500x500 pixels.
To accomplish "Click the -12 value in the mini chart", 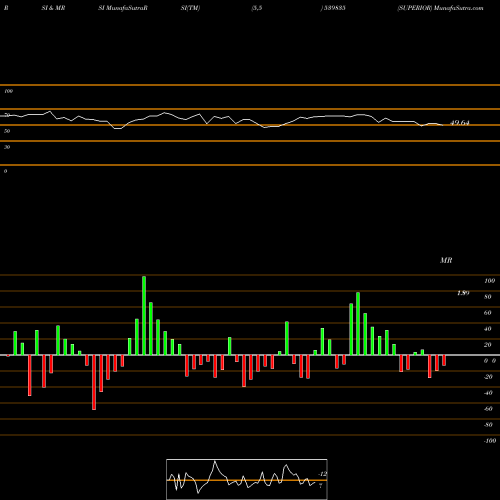I will click(x=323, y=474).
